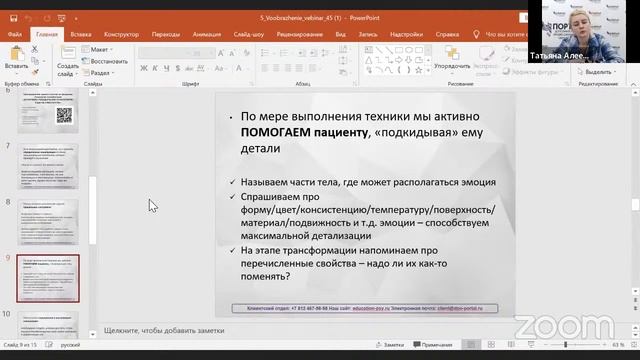Viewport: 640px width, 360px height.
Task: Toggle normal view button in status bar
Action: pos(471,345)
